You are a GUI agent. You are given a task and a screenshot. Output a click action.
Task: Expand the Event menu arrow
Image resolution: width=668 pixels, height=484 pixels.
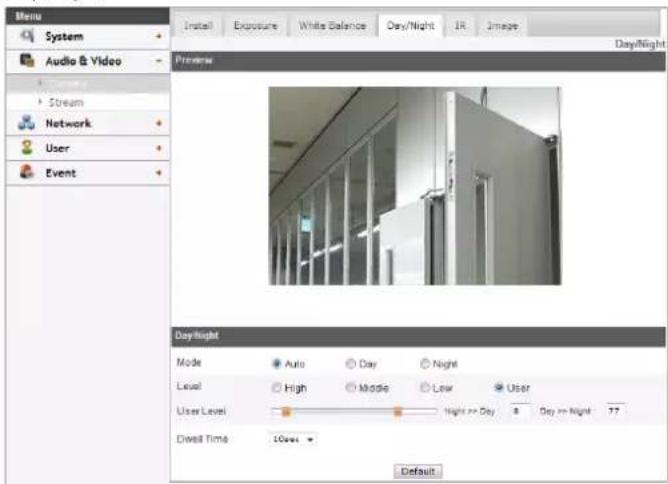pyautogui.click(x=158, y=173)
